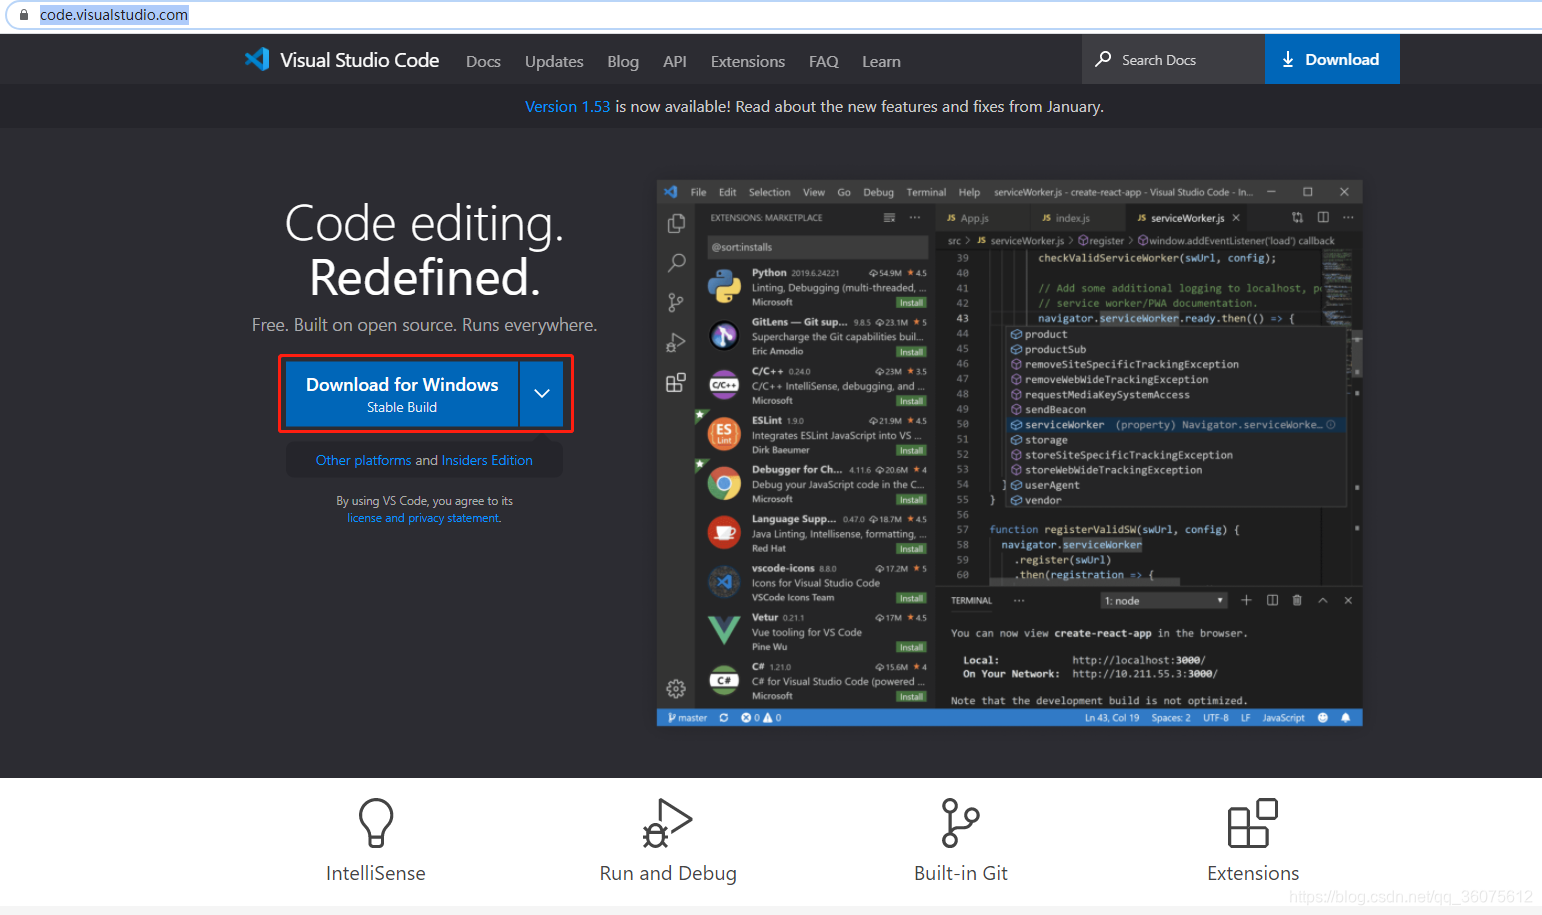The image size is (1542, 915).
Task: Maximize terminal panel with chevron-up arrow
Action: [1323, 600]
